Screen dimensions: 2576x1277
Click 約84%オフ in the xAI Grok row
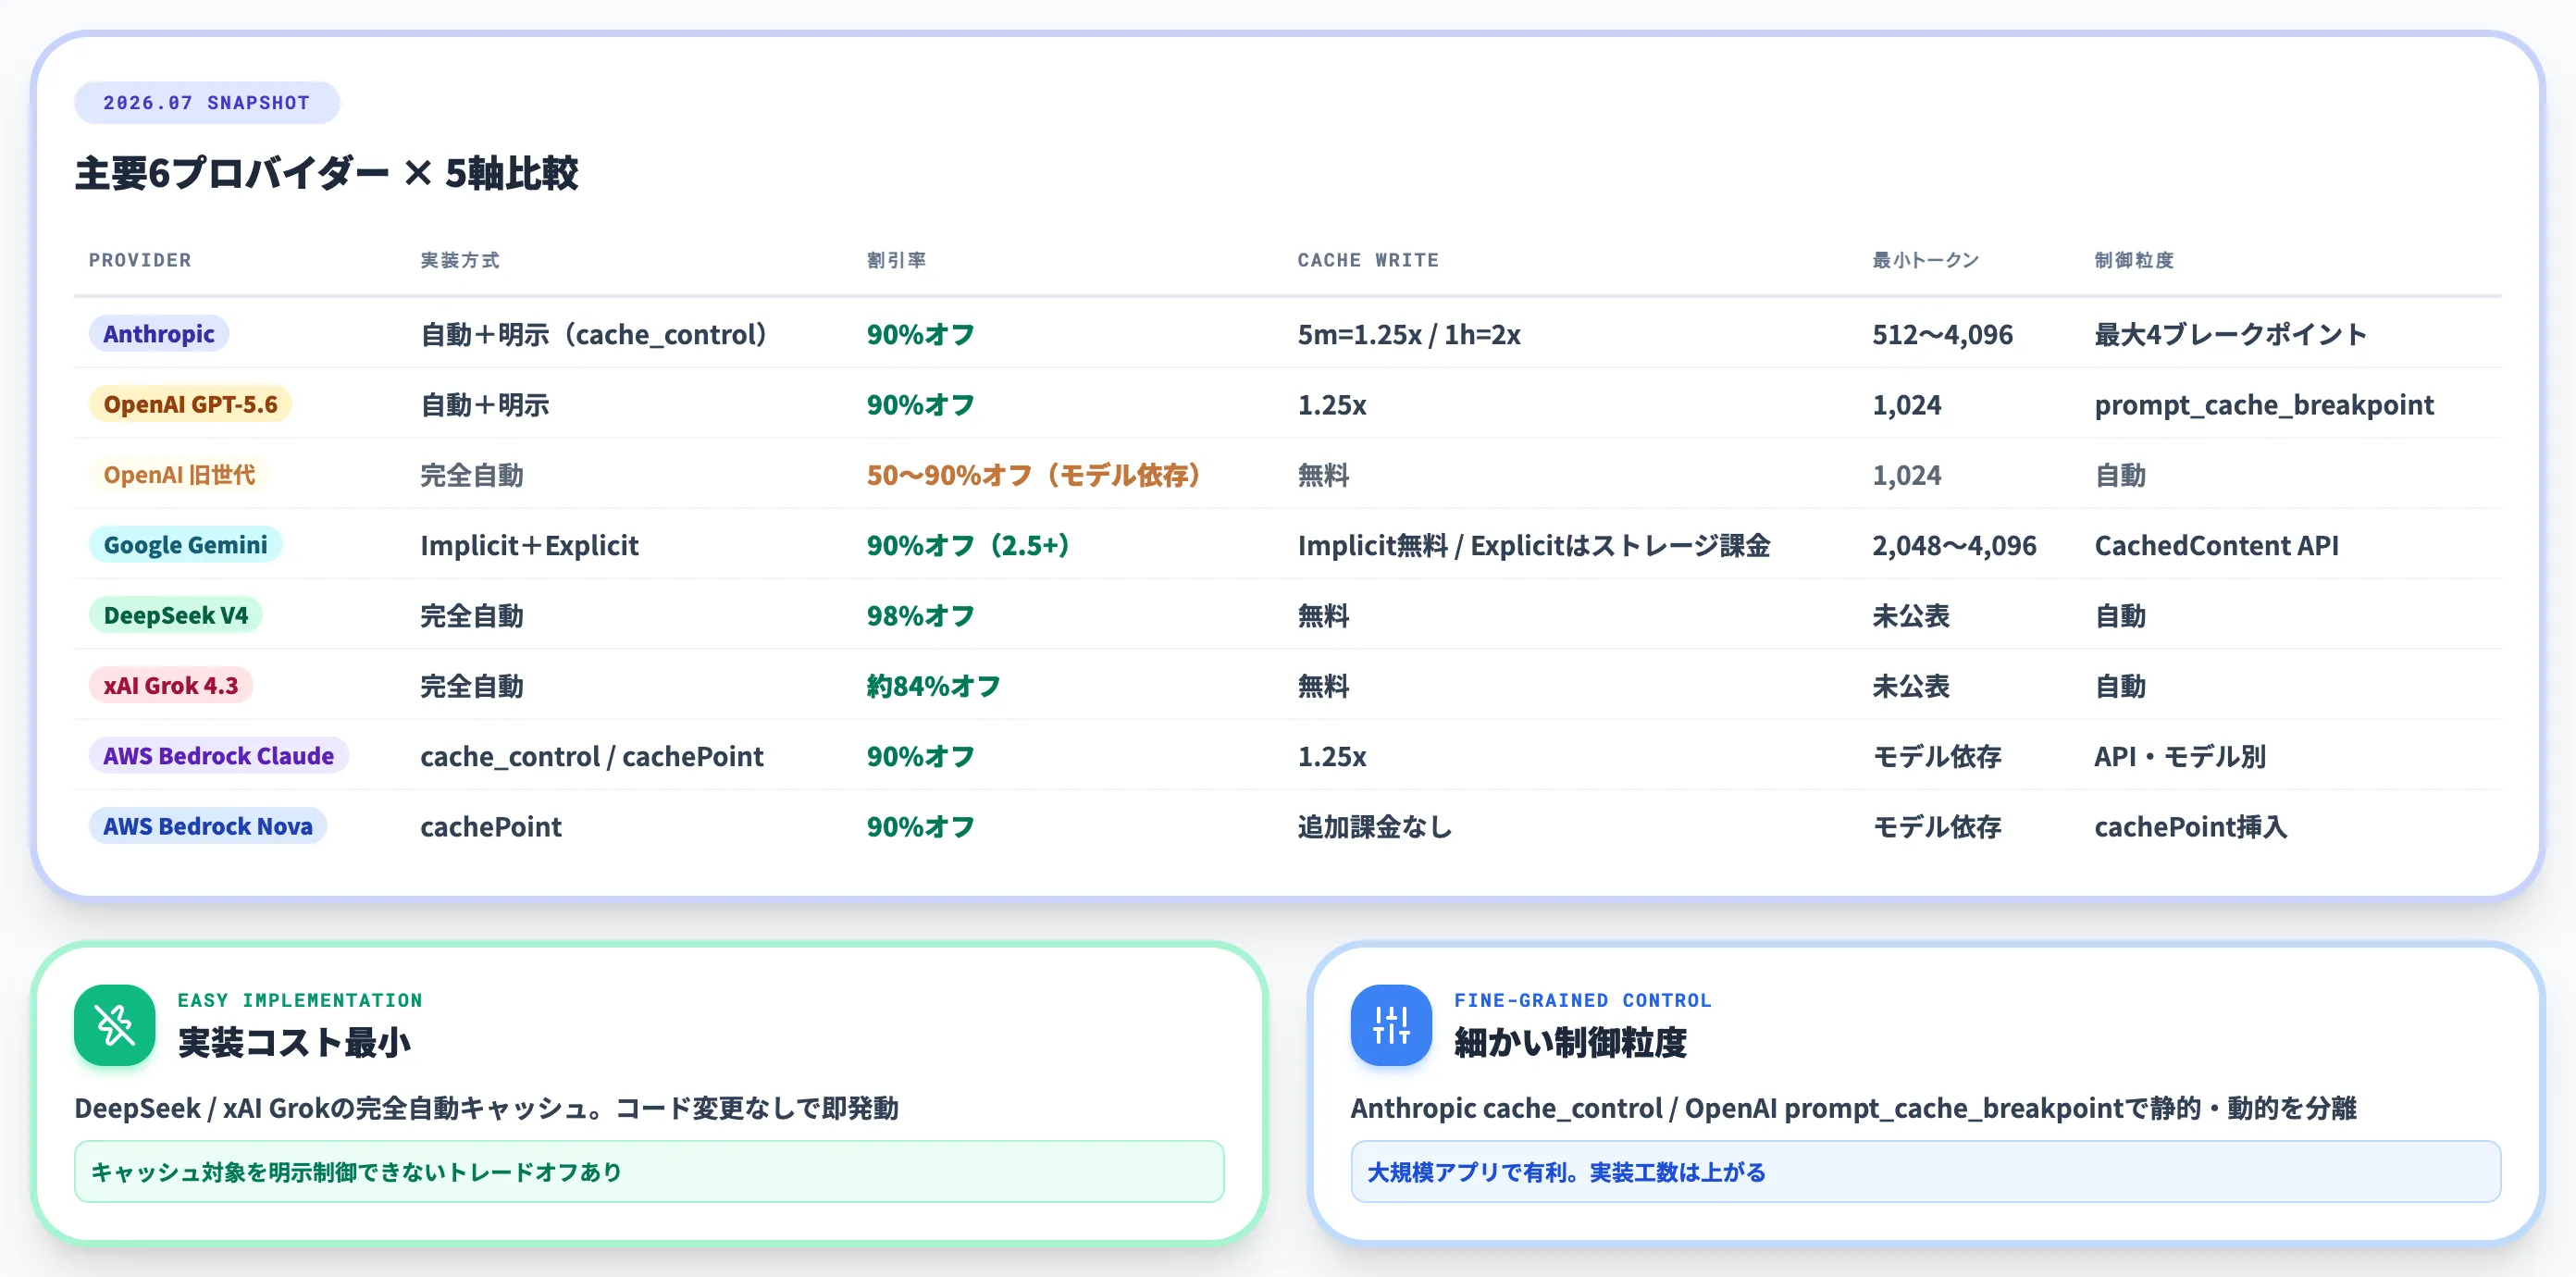pos(933,685)
